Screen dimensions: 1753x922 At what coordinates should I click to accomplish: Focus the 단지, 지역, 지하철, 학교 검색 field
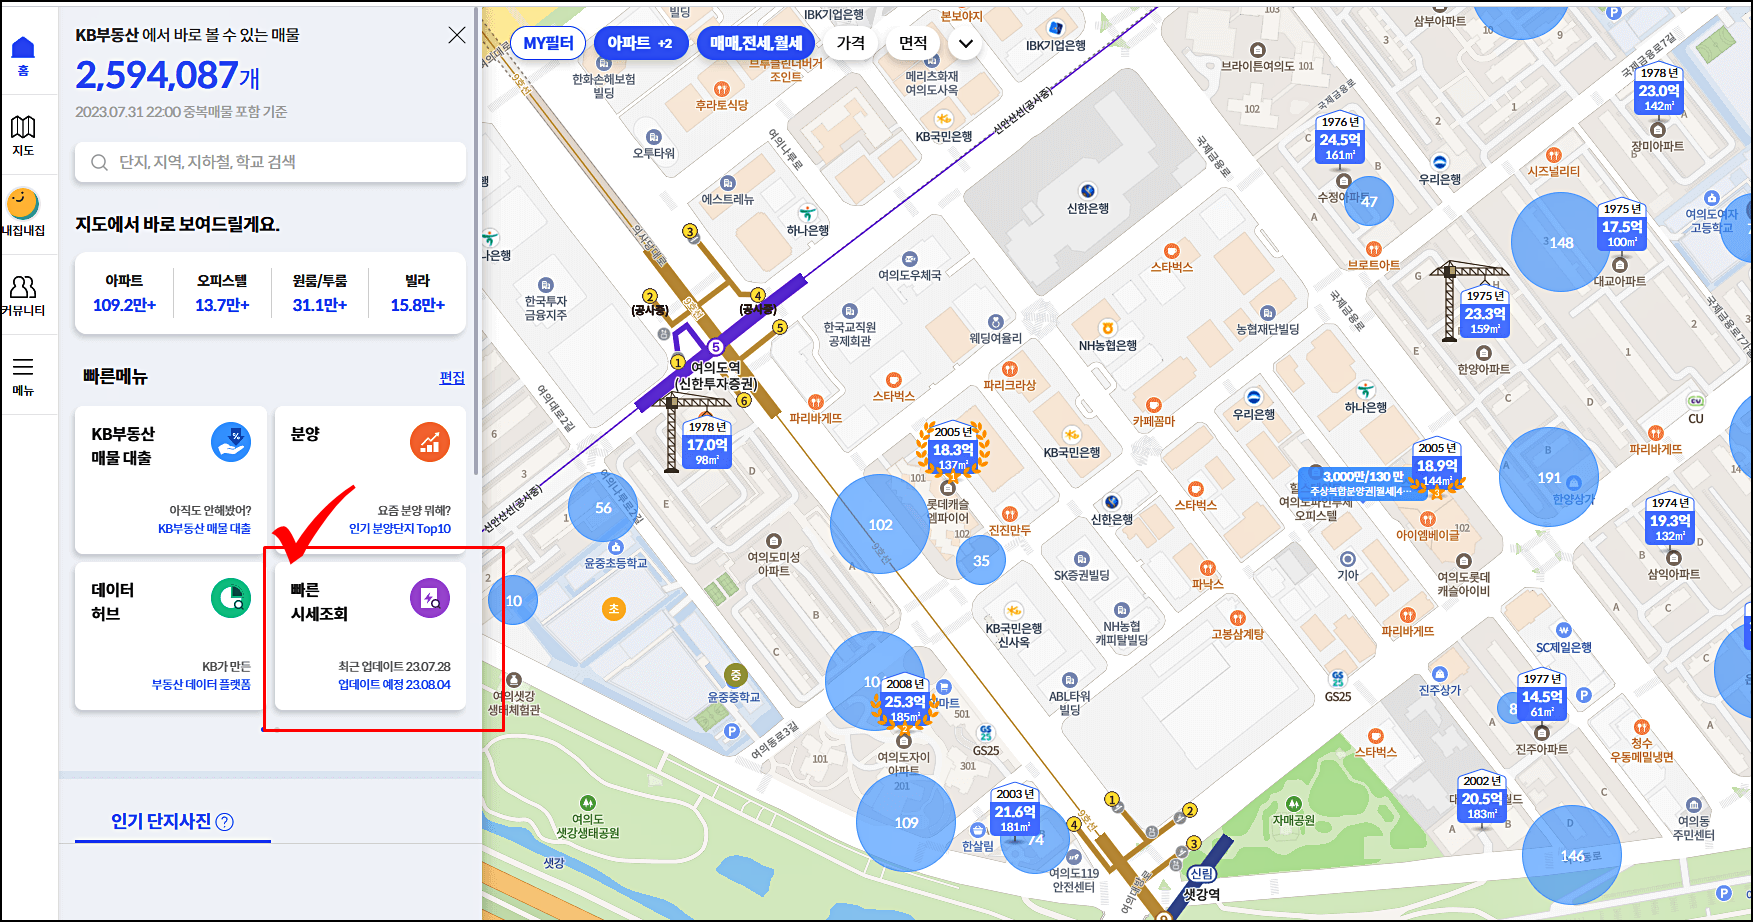[270, 162]
